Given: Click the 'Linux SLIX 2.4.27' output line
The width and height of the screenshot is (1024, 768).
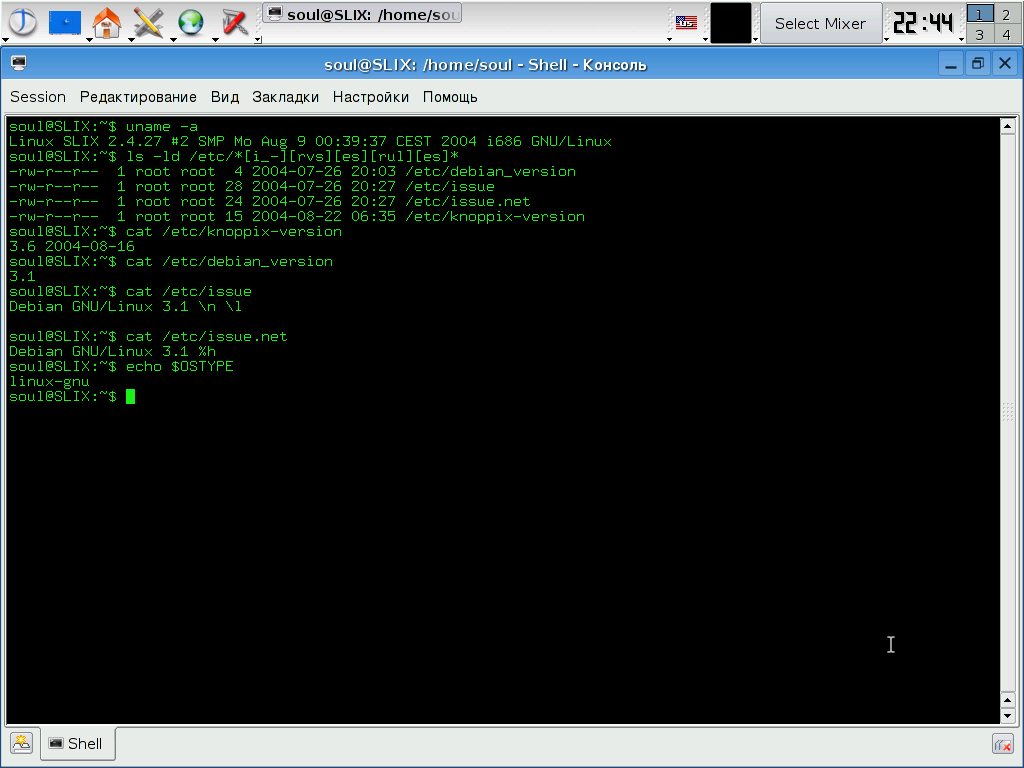Looking at the screenshot, I should click(x=310, y=142).
